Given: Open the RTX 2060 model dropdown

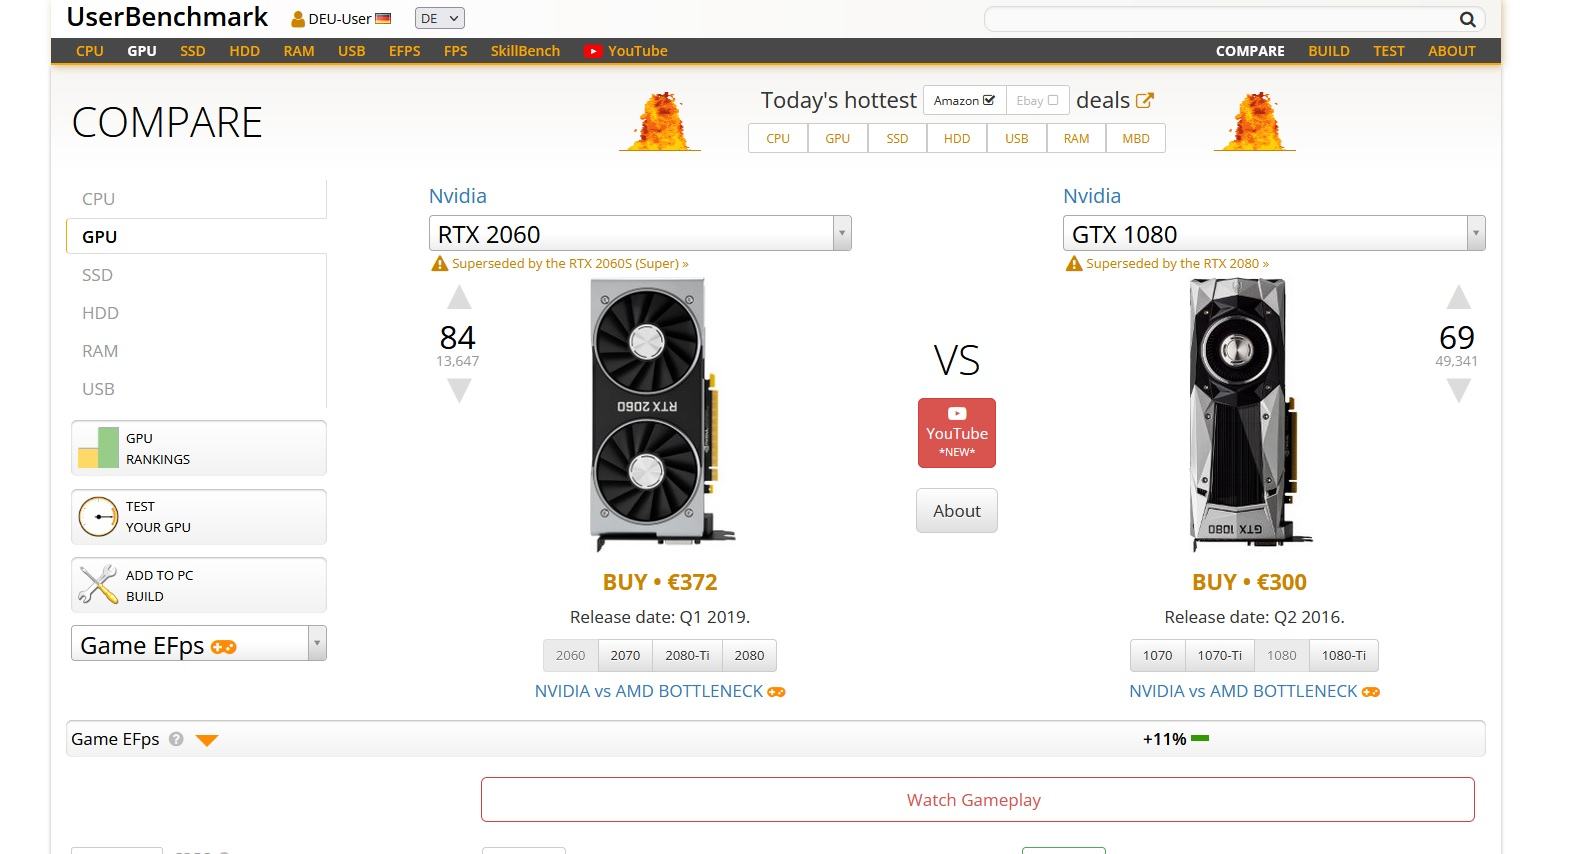Looking at the screenshot, I should pos(640,233).
